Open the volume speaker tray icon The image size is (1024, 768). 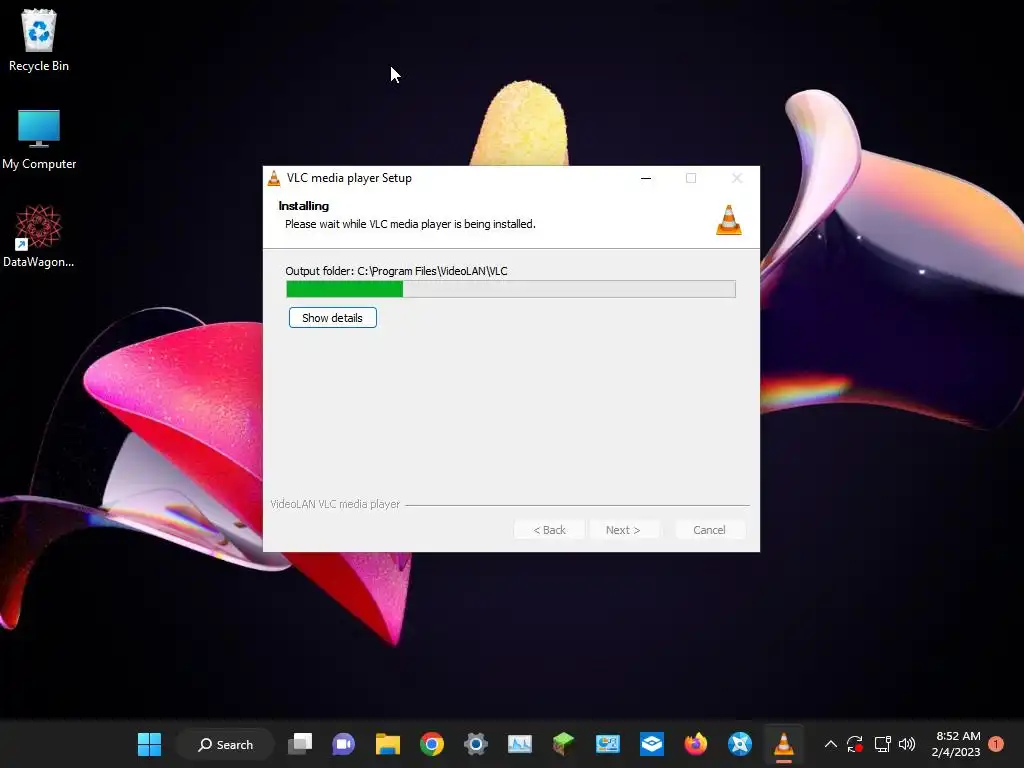coord(907,744)
